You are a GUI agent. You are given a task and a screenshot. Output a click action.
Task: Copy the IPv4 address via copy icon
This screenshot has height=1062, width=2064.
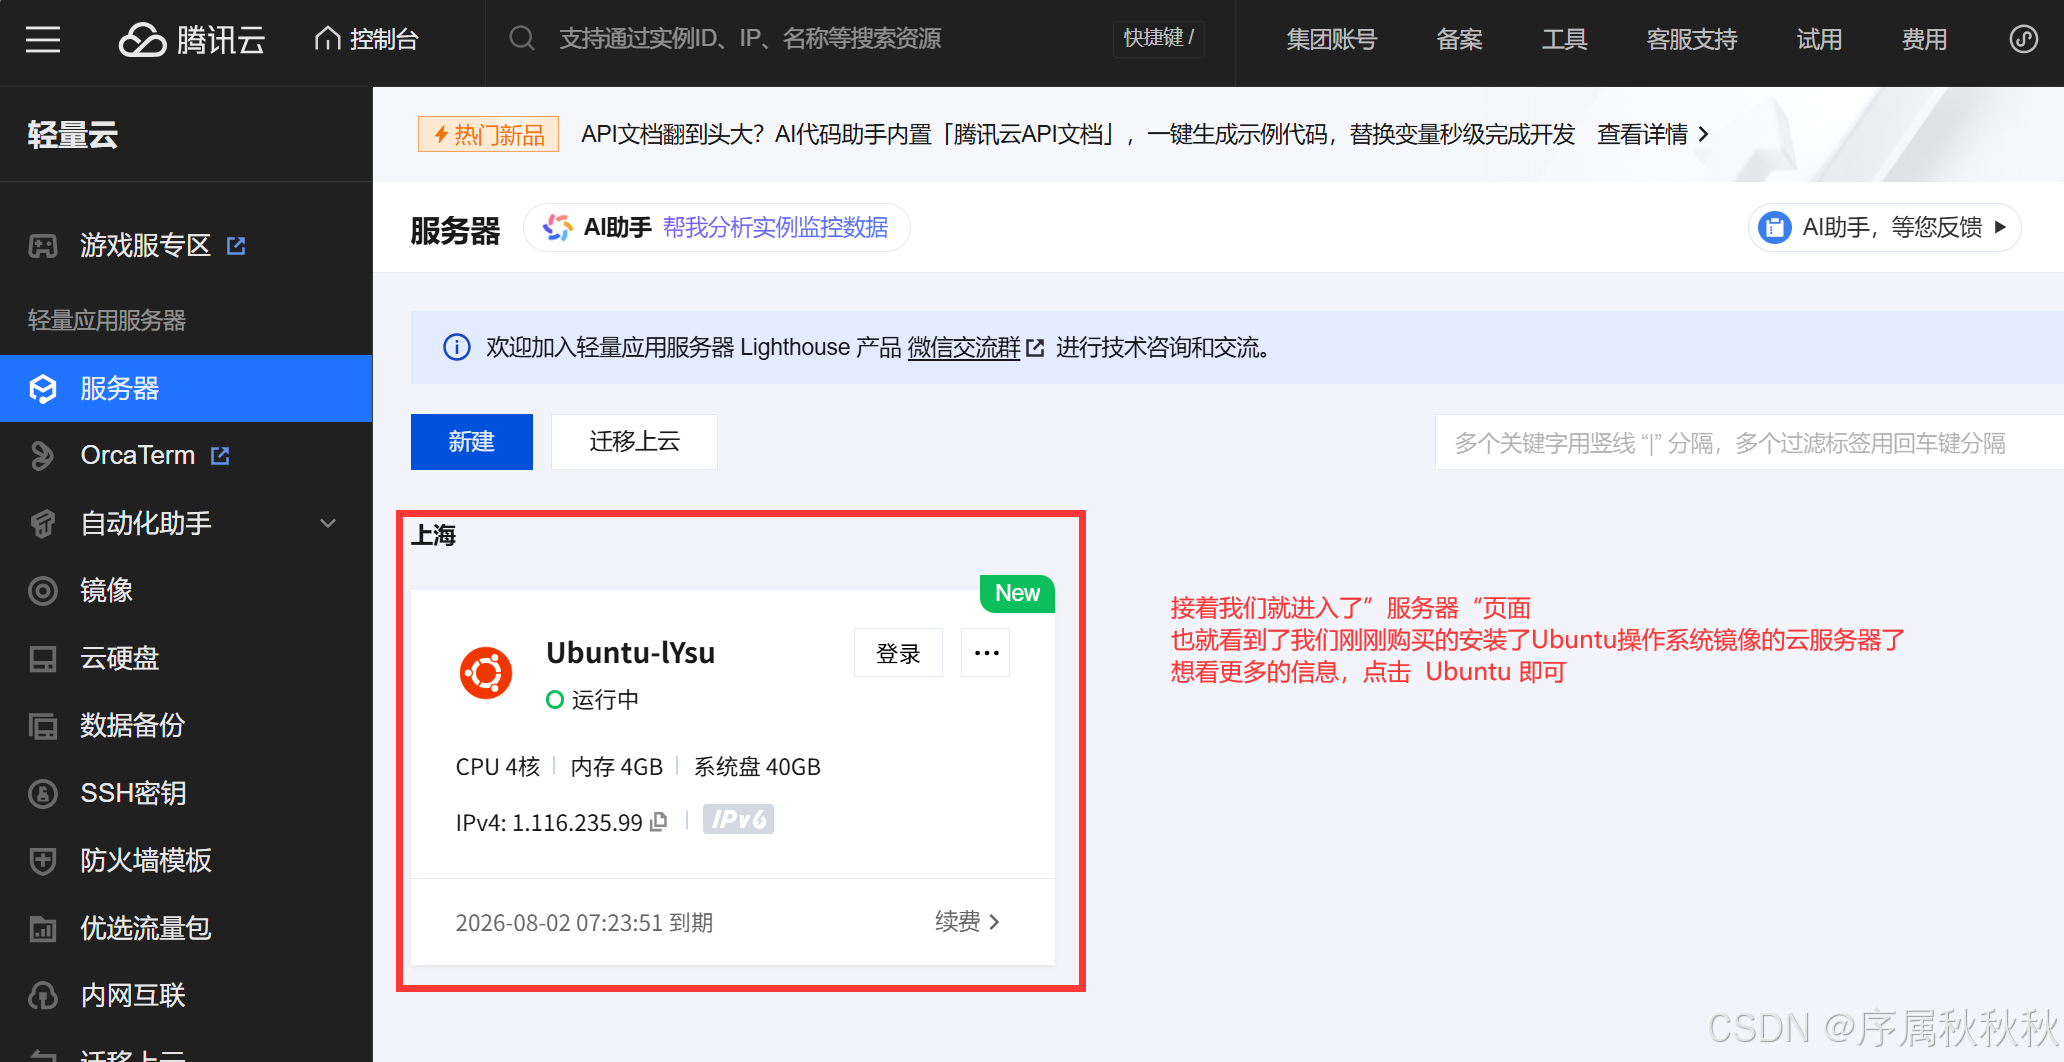[x=658, y=821]
